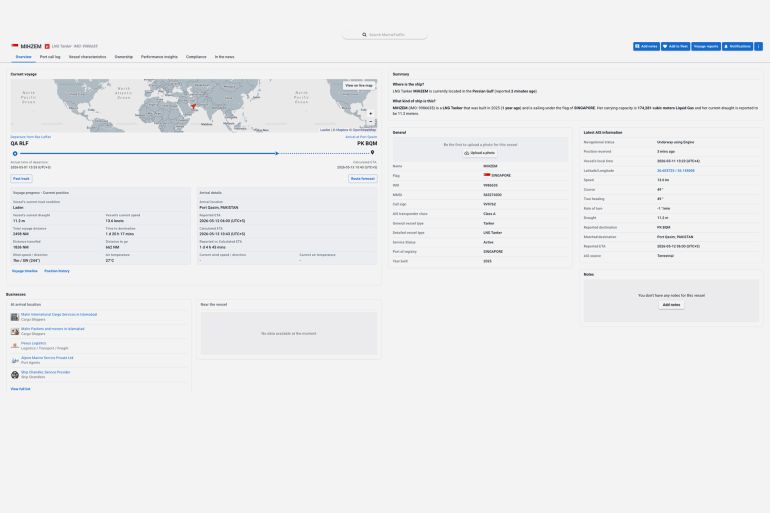770x513 pixels.
Task: Open the Vessel characteristics tab
Action: [x=87, y=57]
